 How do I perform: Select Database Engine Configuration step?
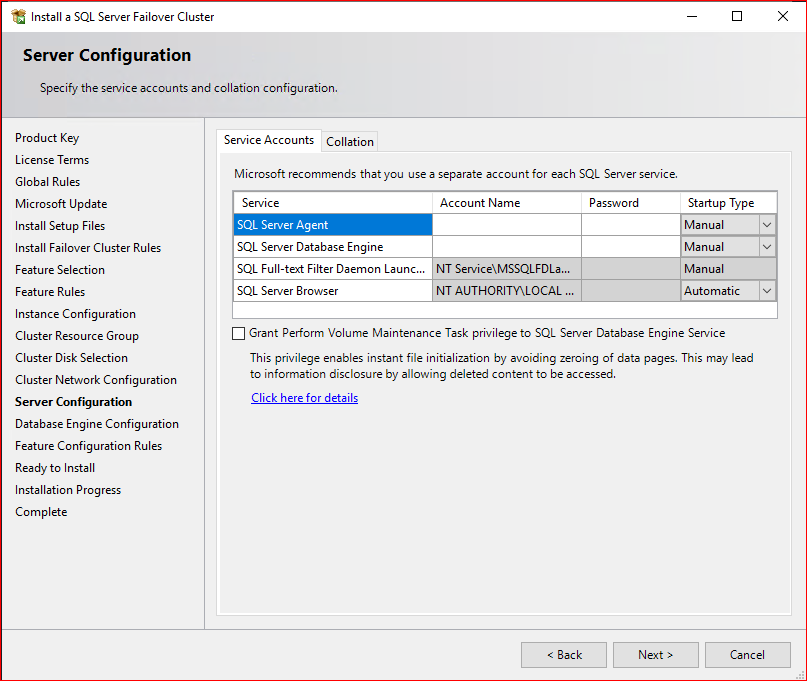[x=97, y=424]
